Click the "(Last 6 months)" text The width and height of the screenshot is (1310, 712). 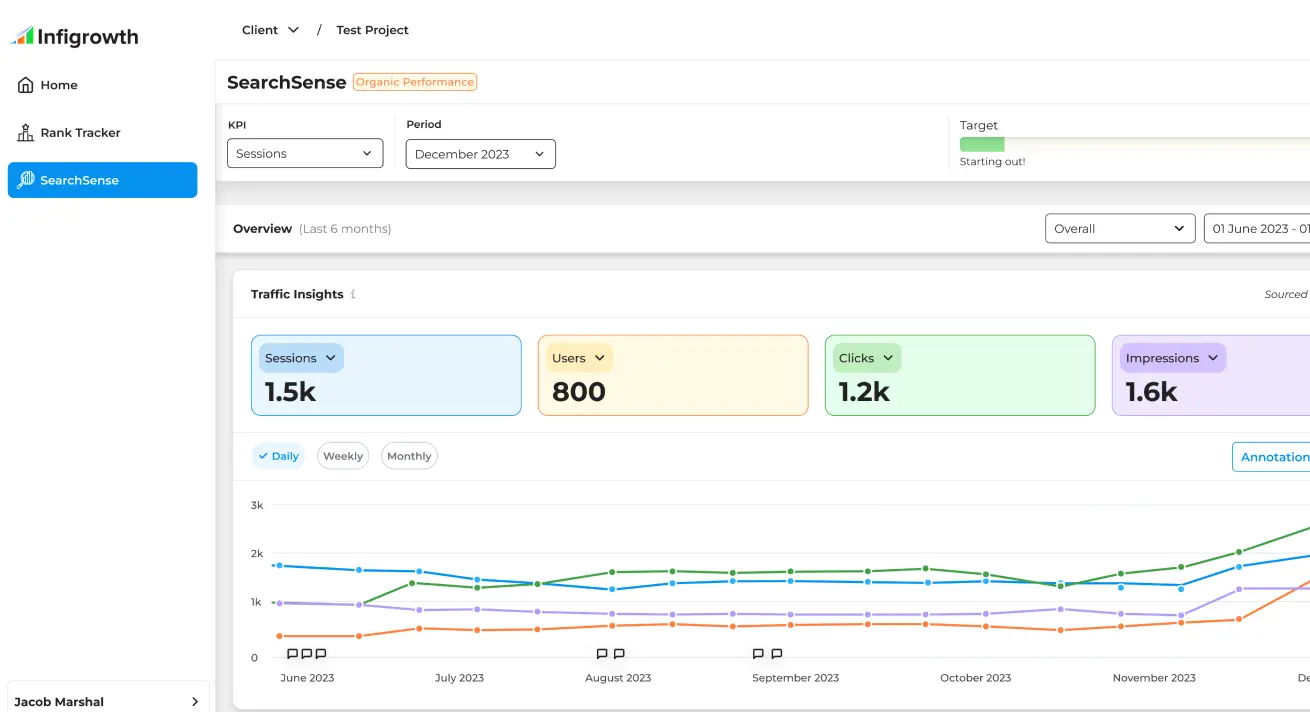coord(345,229)
